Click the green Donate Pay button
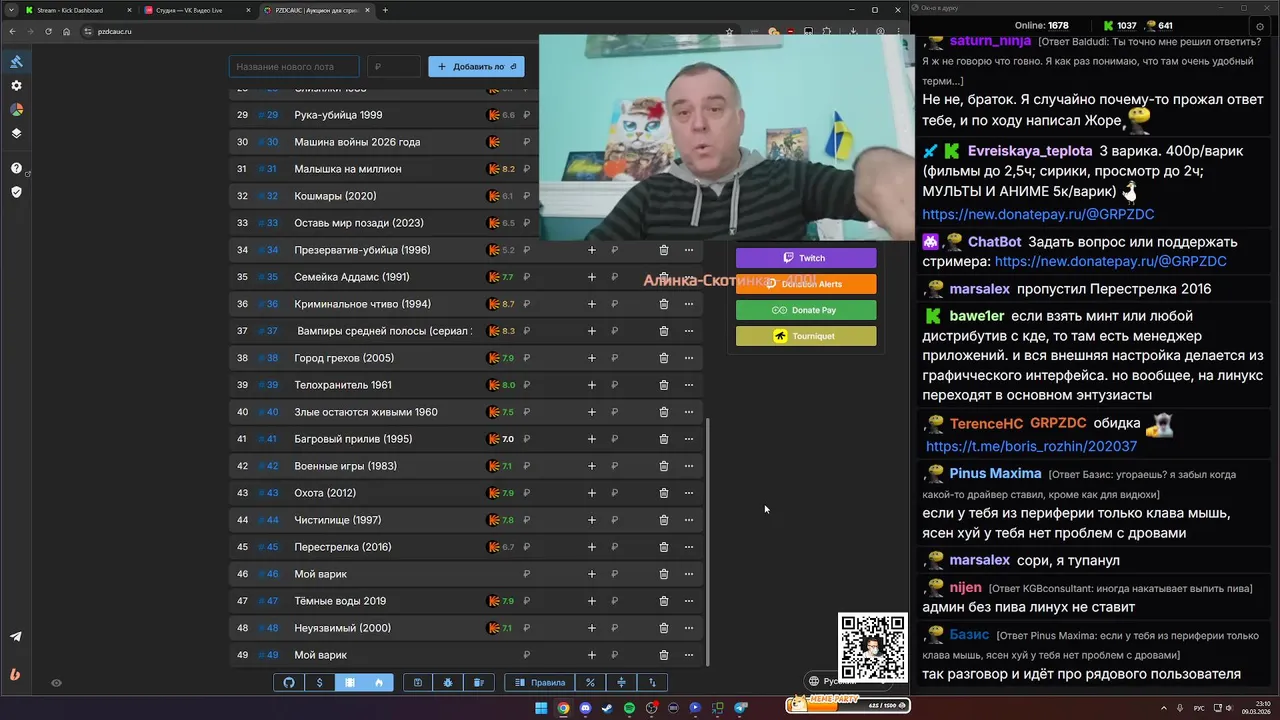The image size is (1280, 720). point(806,310)
